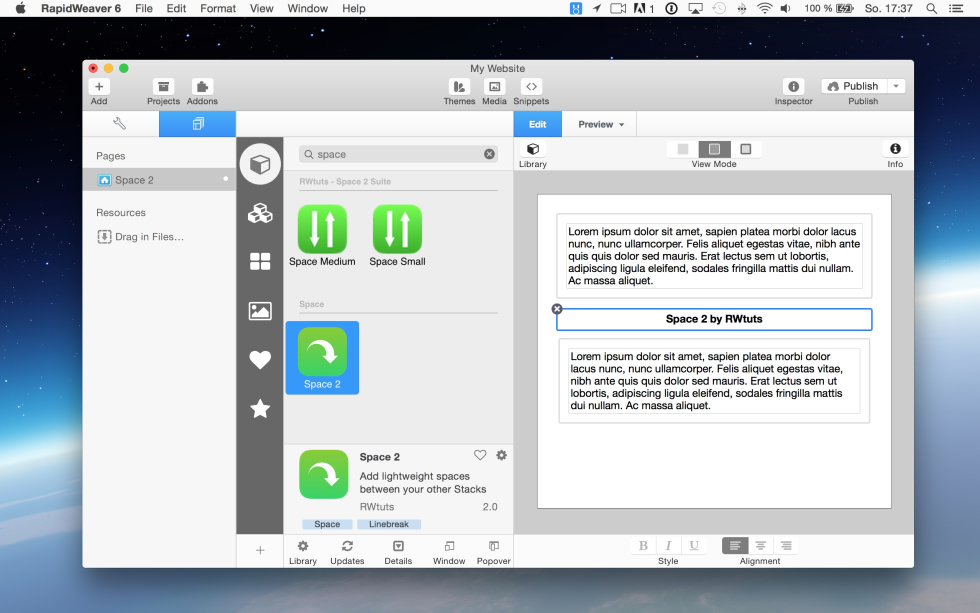The height and width of the screenshot is (613, 980).
Task: Toggle Bold style
Action: [643, 546]
